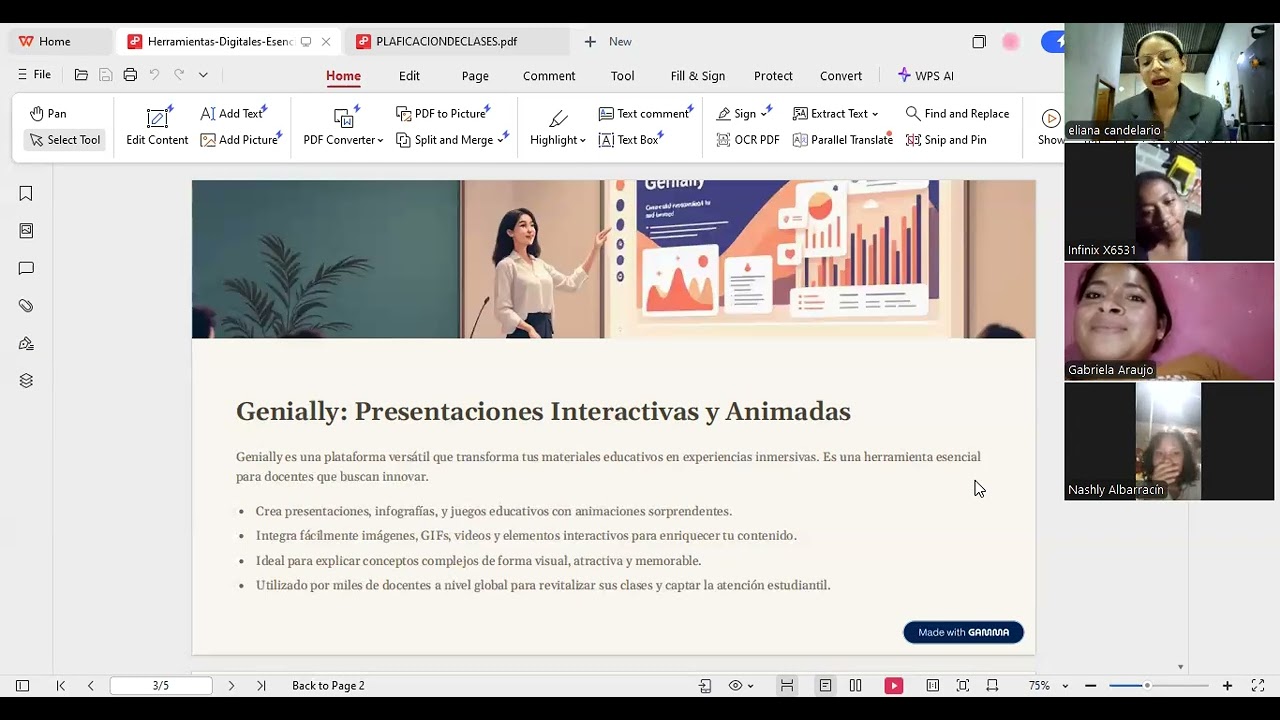Screen dimensions: 1280x720
Task: Open the Comments panel in the left sidebar
Action: click(26, 268)
